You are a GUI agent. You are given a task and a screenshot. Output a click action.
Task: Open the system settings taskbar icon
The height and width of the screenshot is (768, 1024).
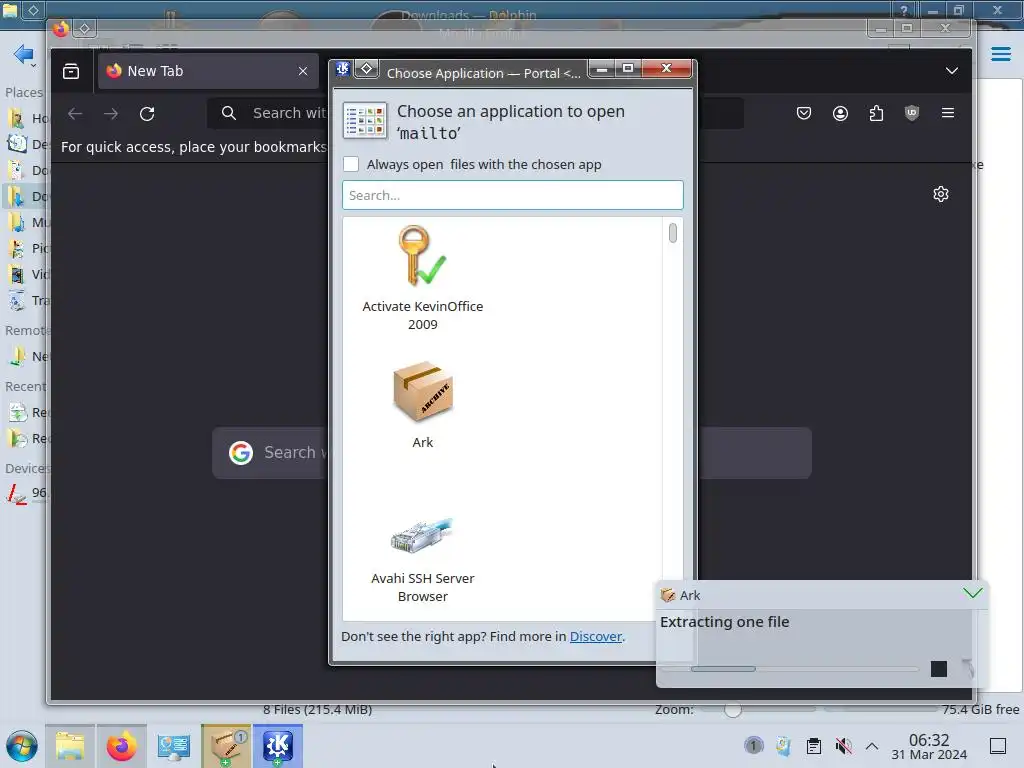[174, 746]
